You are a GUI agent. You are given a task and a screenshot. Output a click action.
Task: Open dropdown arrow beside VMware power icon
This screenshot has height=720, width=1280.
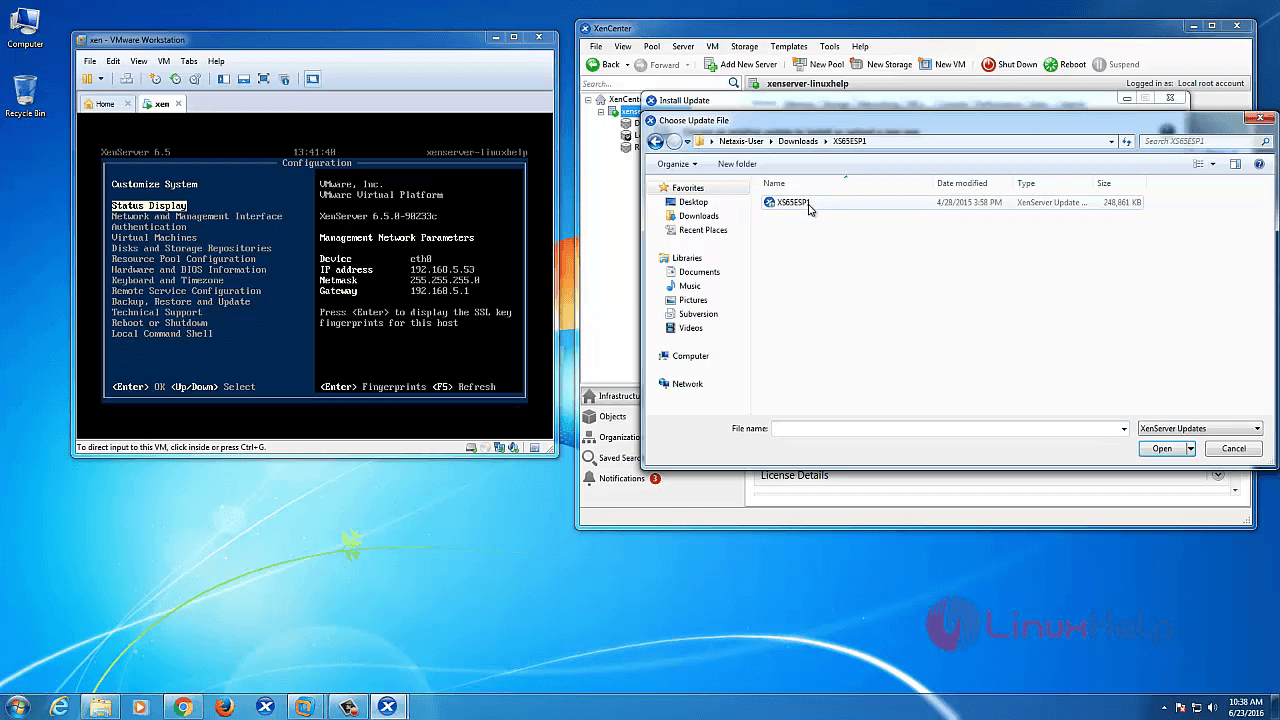100,79
